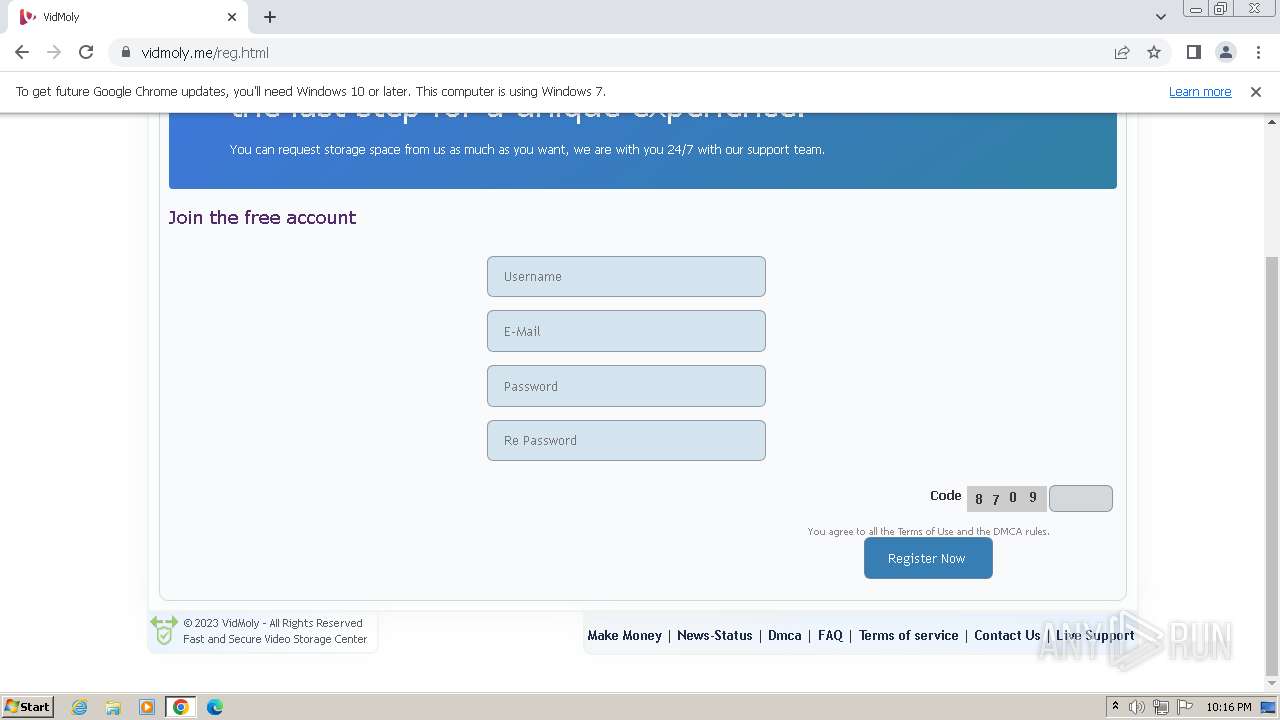Viewport: 1280px width, 720px height.
Task: Open the network tray icon
Action: click(1161, 707)
